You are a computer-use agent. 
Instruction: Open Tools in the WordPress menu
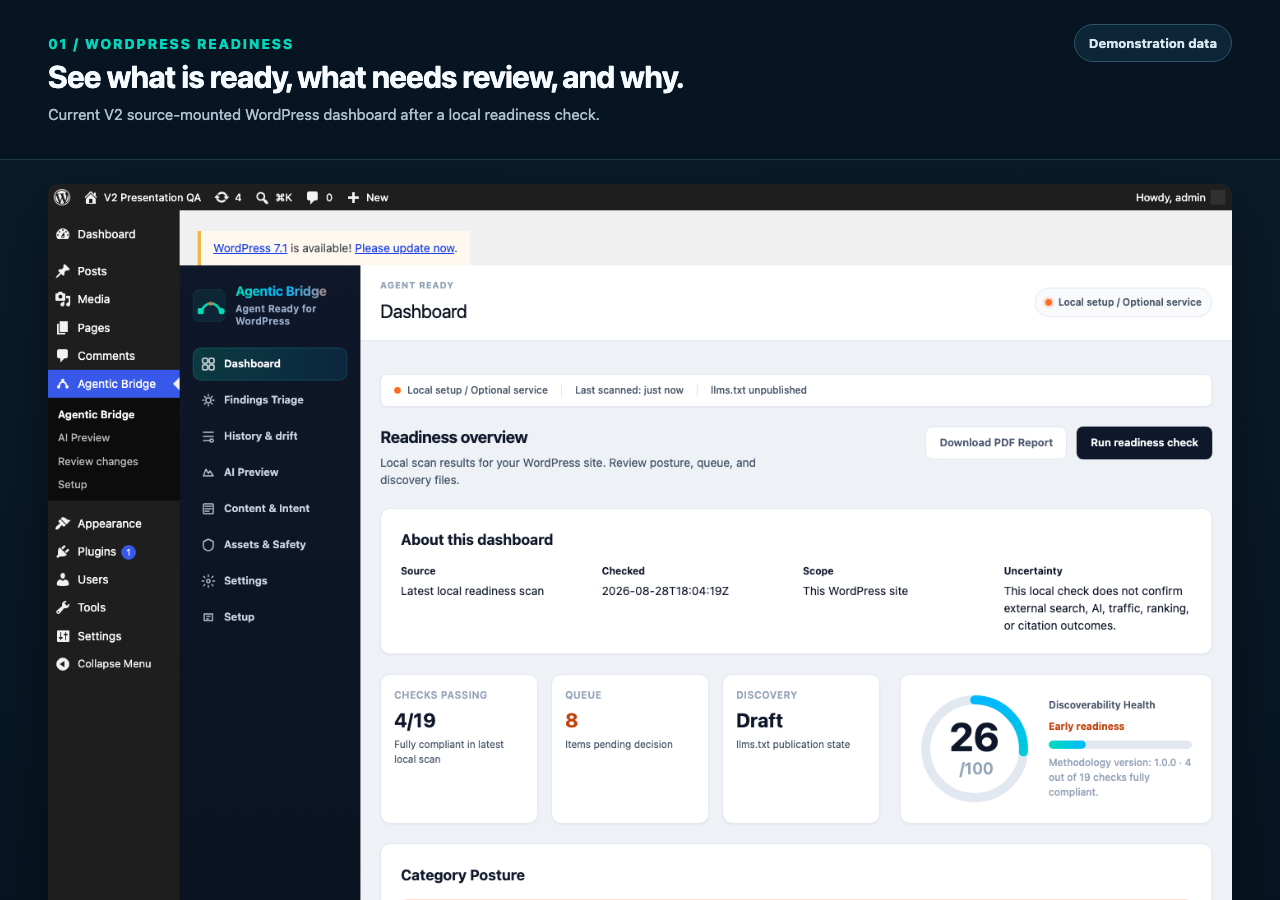[114, 608]
